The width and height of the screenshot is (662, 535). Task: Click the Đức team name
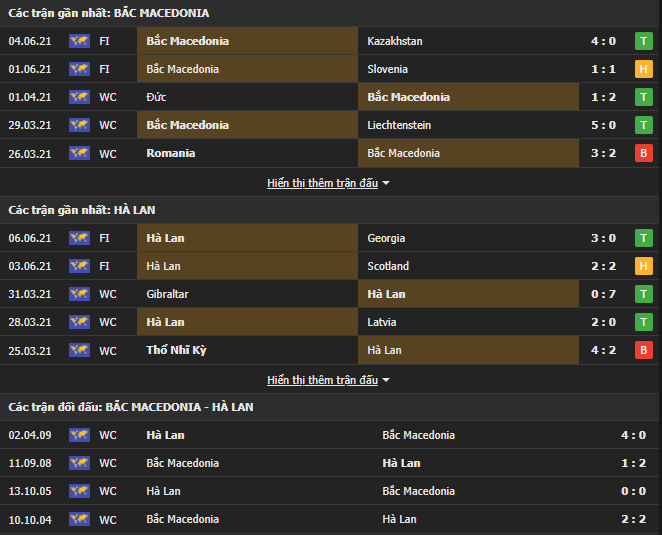pyautogui.click(x=156, y=97)
